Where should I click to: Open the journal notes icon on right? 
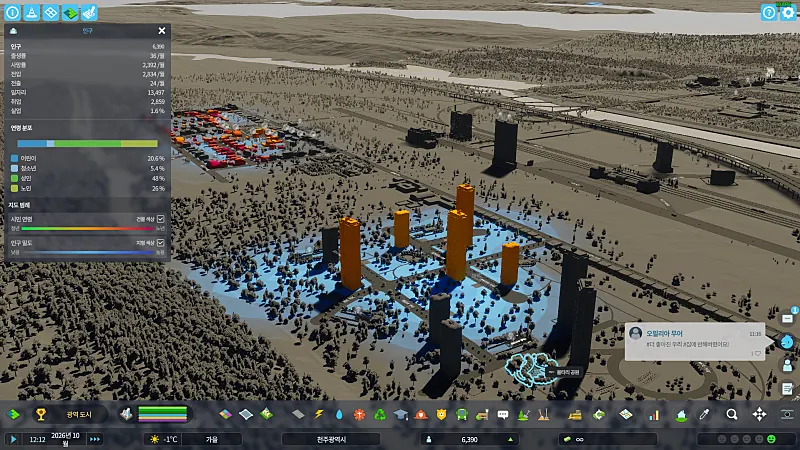click(787, 388)
